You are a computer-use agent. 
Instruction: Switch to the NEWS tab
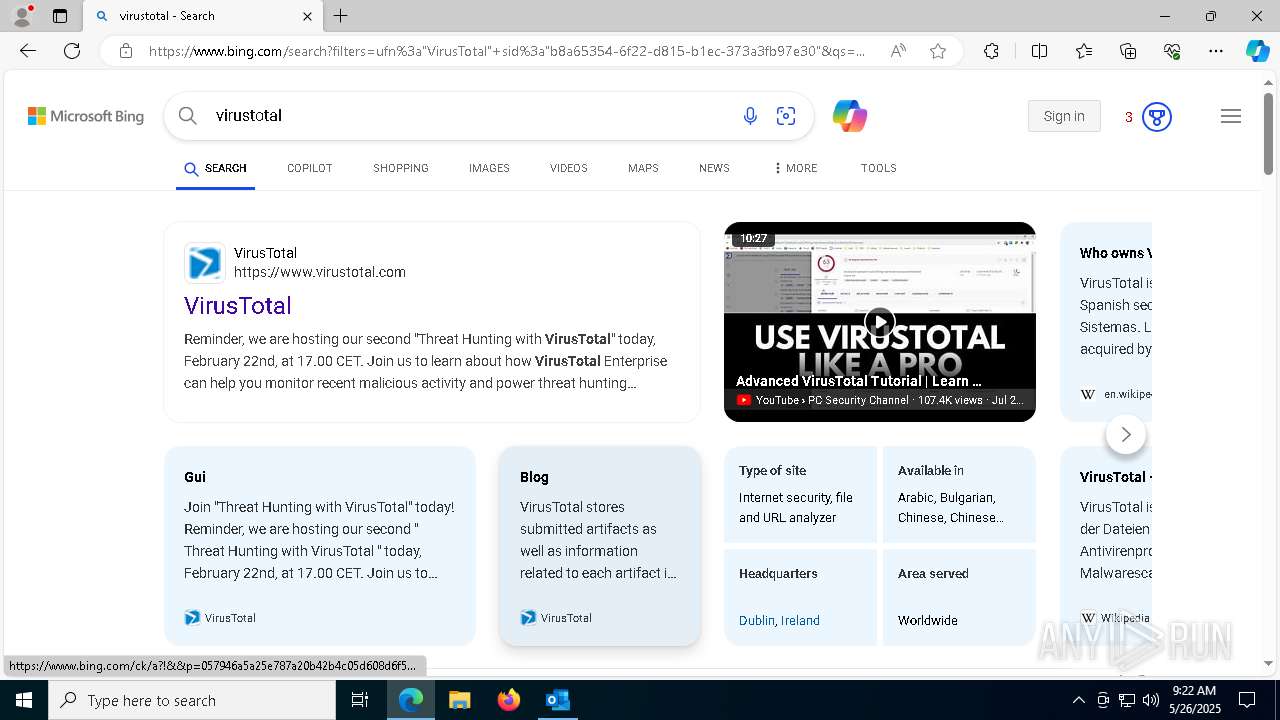(x=714, y=168)
